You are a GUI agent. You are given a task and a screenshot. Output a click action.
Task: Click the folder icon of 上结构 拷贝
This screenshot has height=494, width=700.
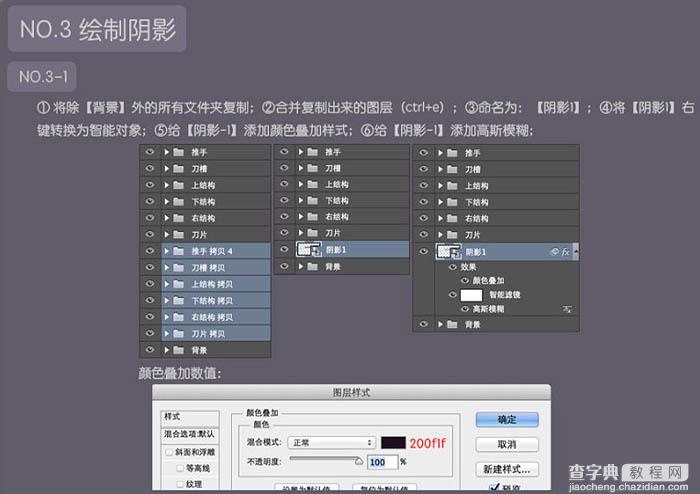tap(179, 284)
